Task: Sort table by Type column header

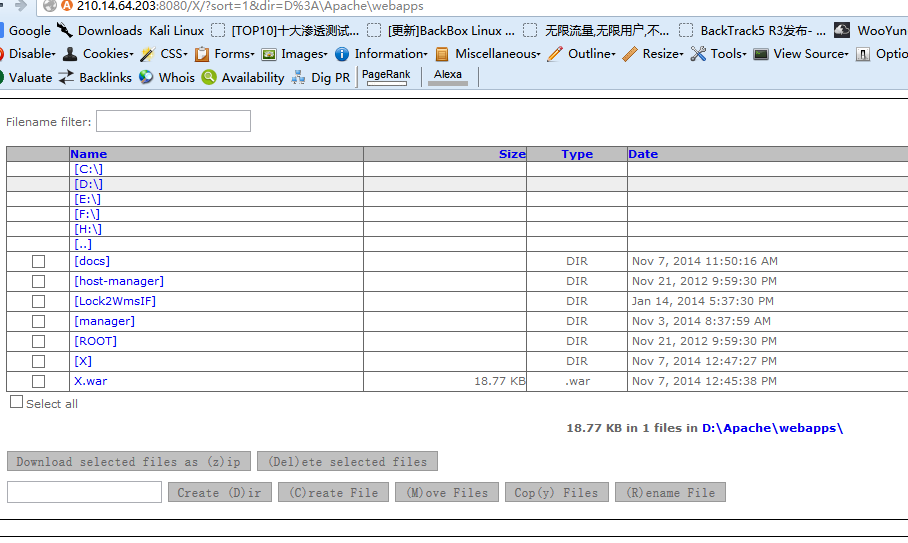Action: (x=577, y=154)
